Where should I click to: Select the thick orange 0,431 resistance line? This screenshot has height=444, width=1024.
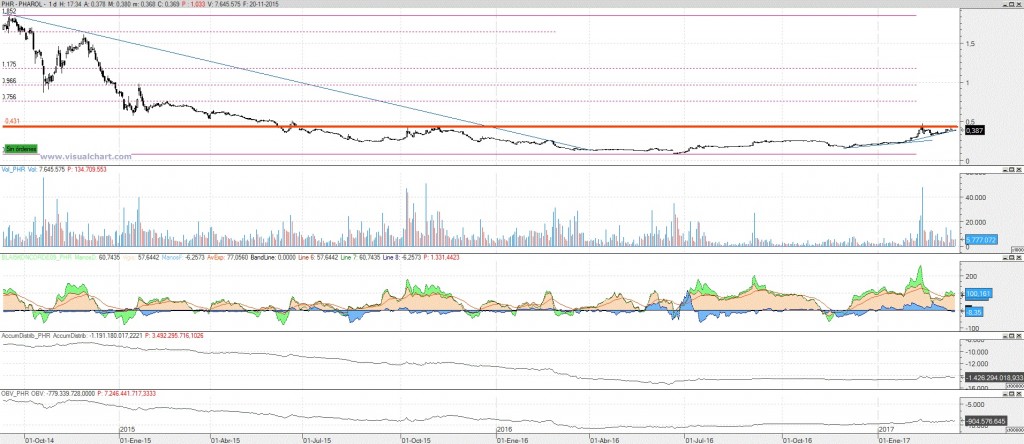(300, 126)
